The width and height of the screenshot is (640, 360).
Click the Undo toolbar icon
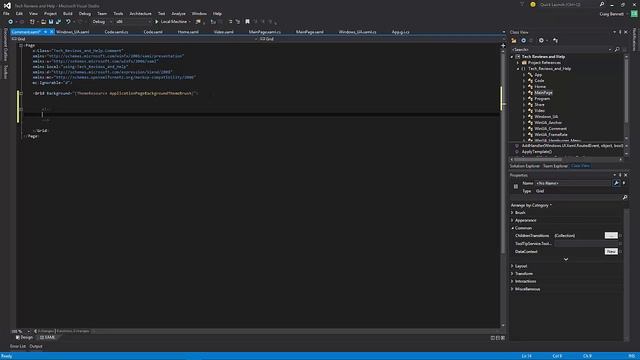click(x=68, y=22)
